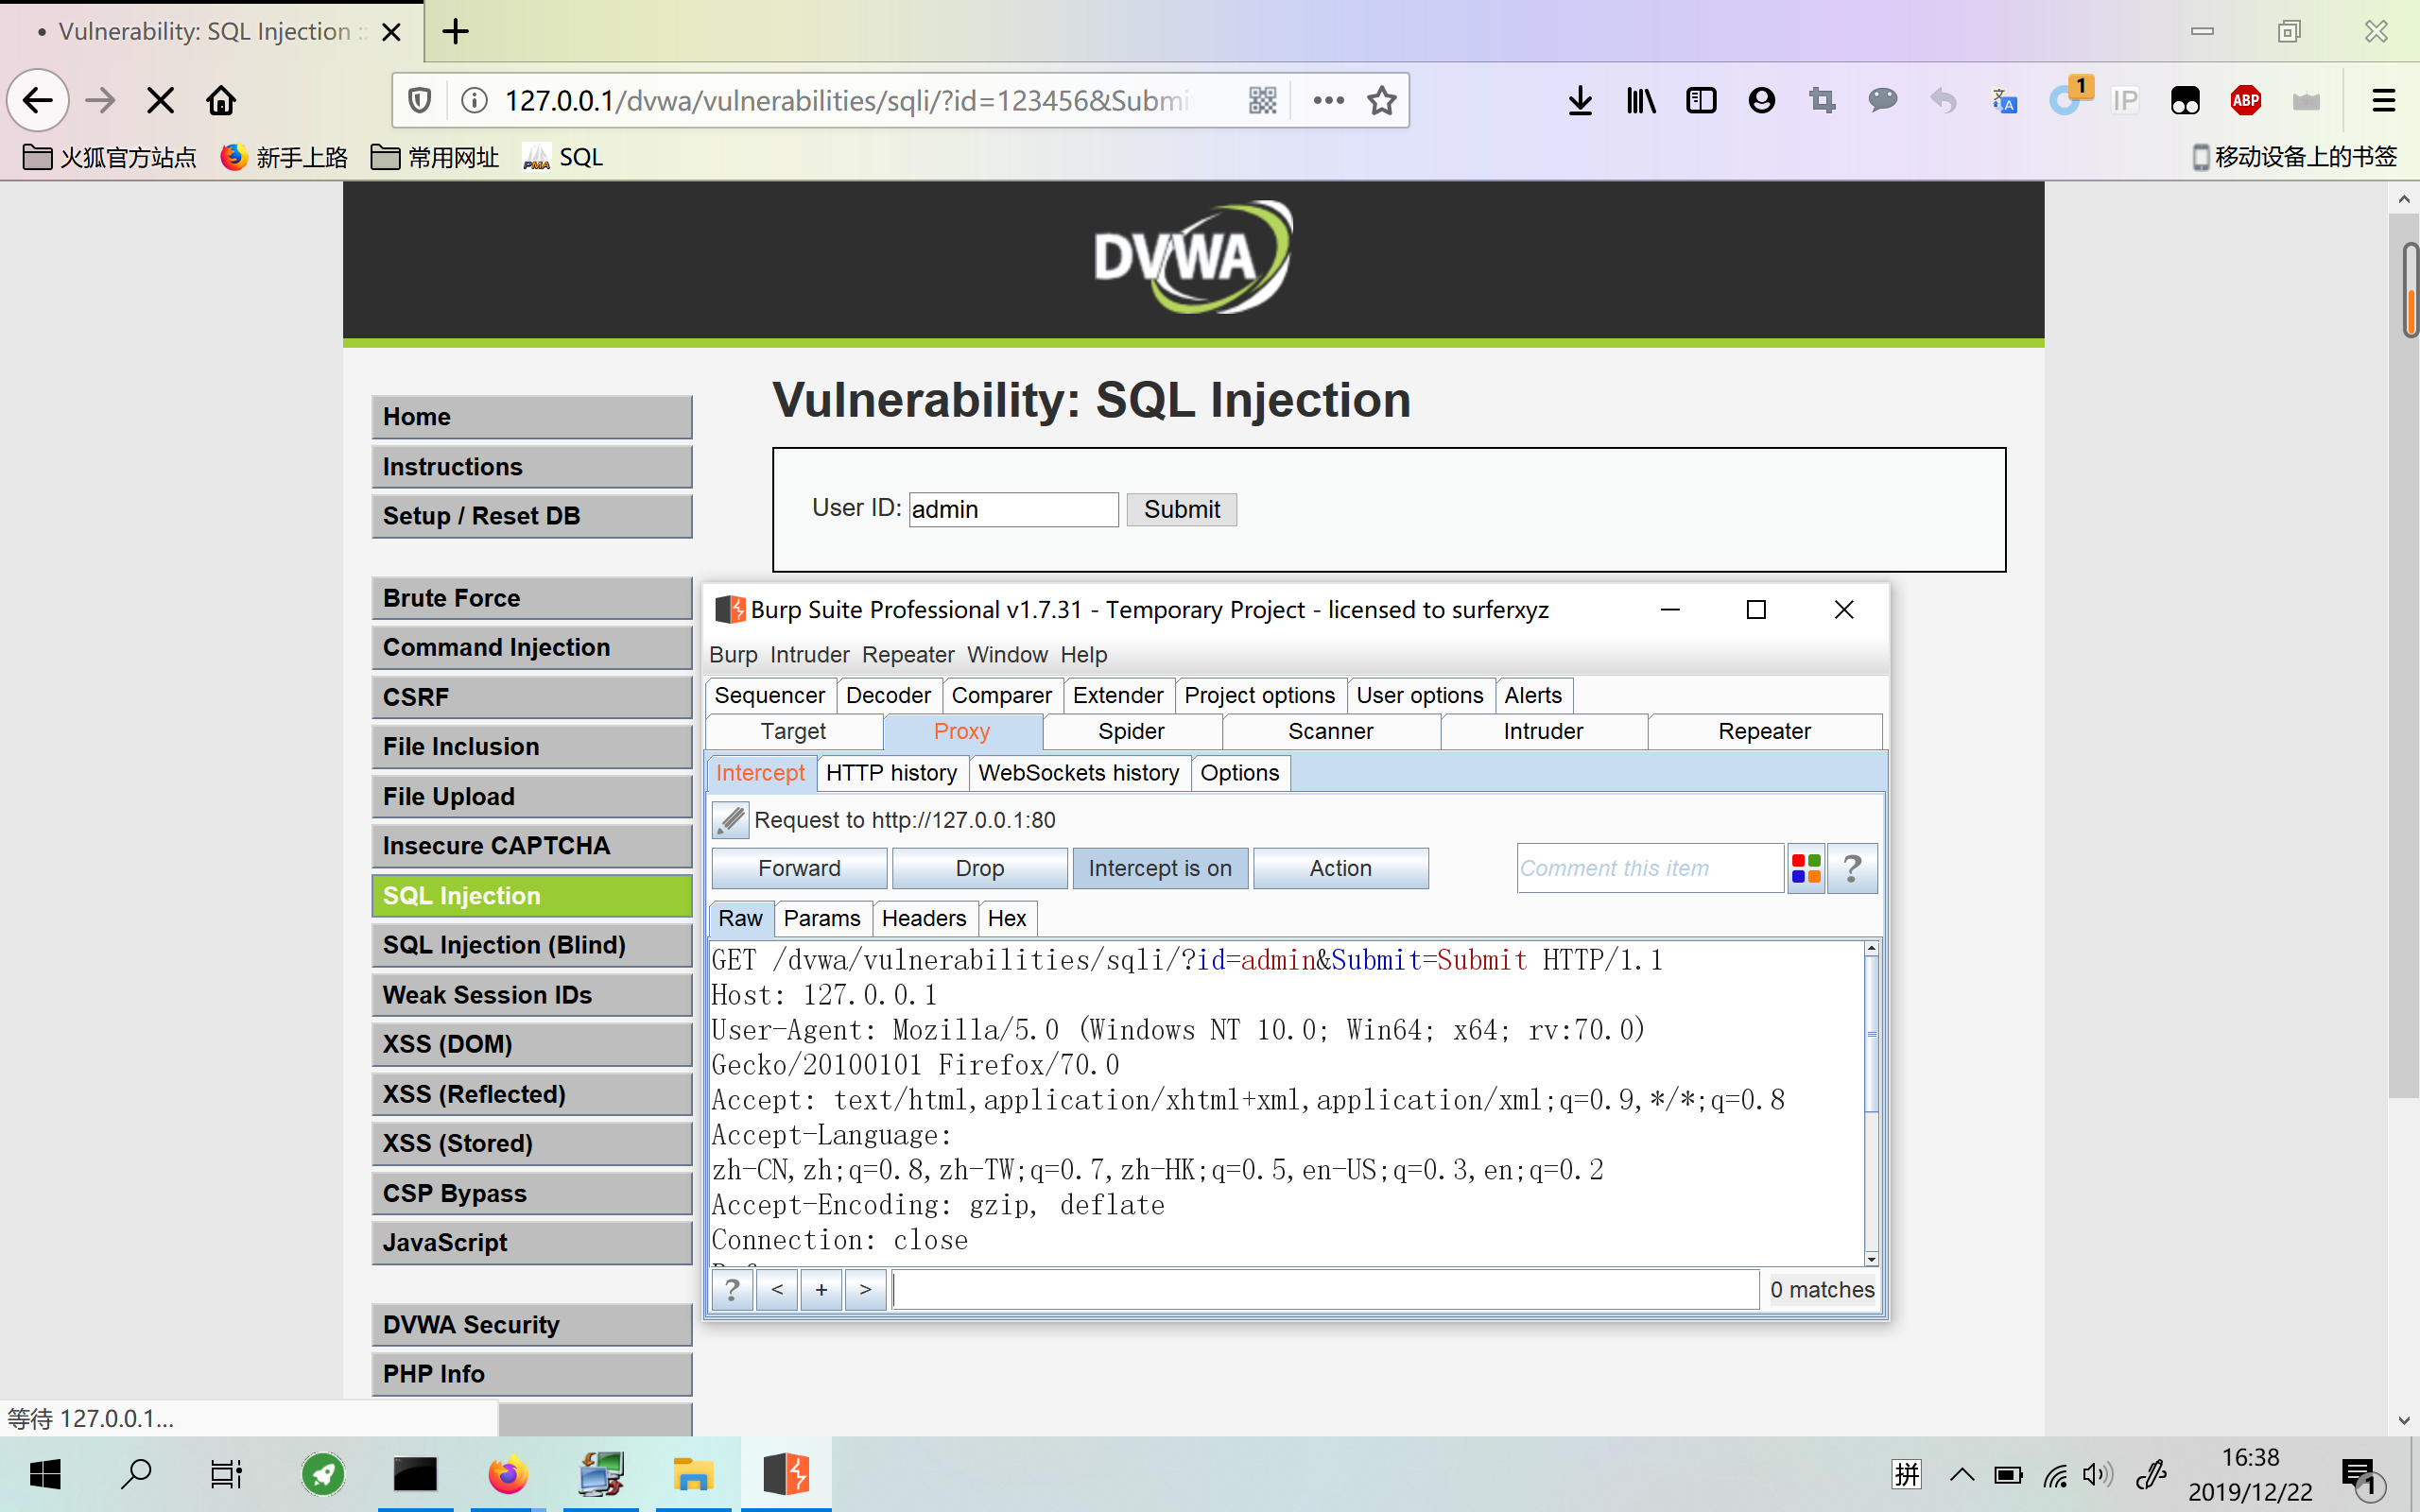The height and width of the screenshot is (1512, 2420).
Task: Click the DVWA Submit button
Action: [1181, 510]
